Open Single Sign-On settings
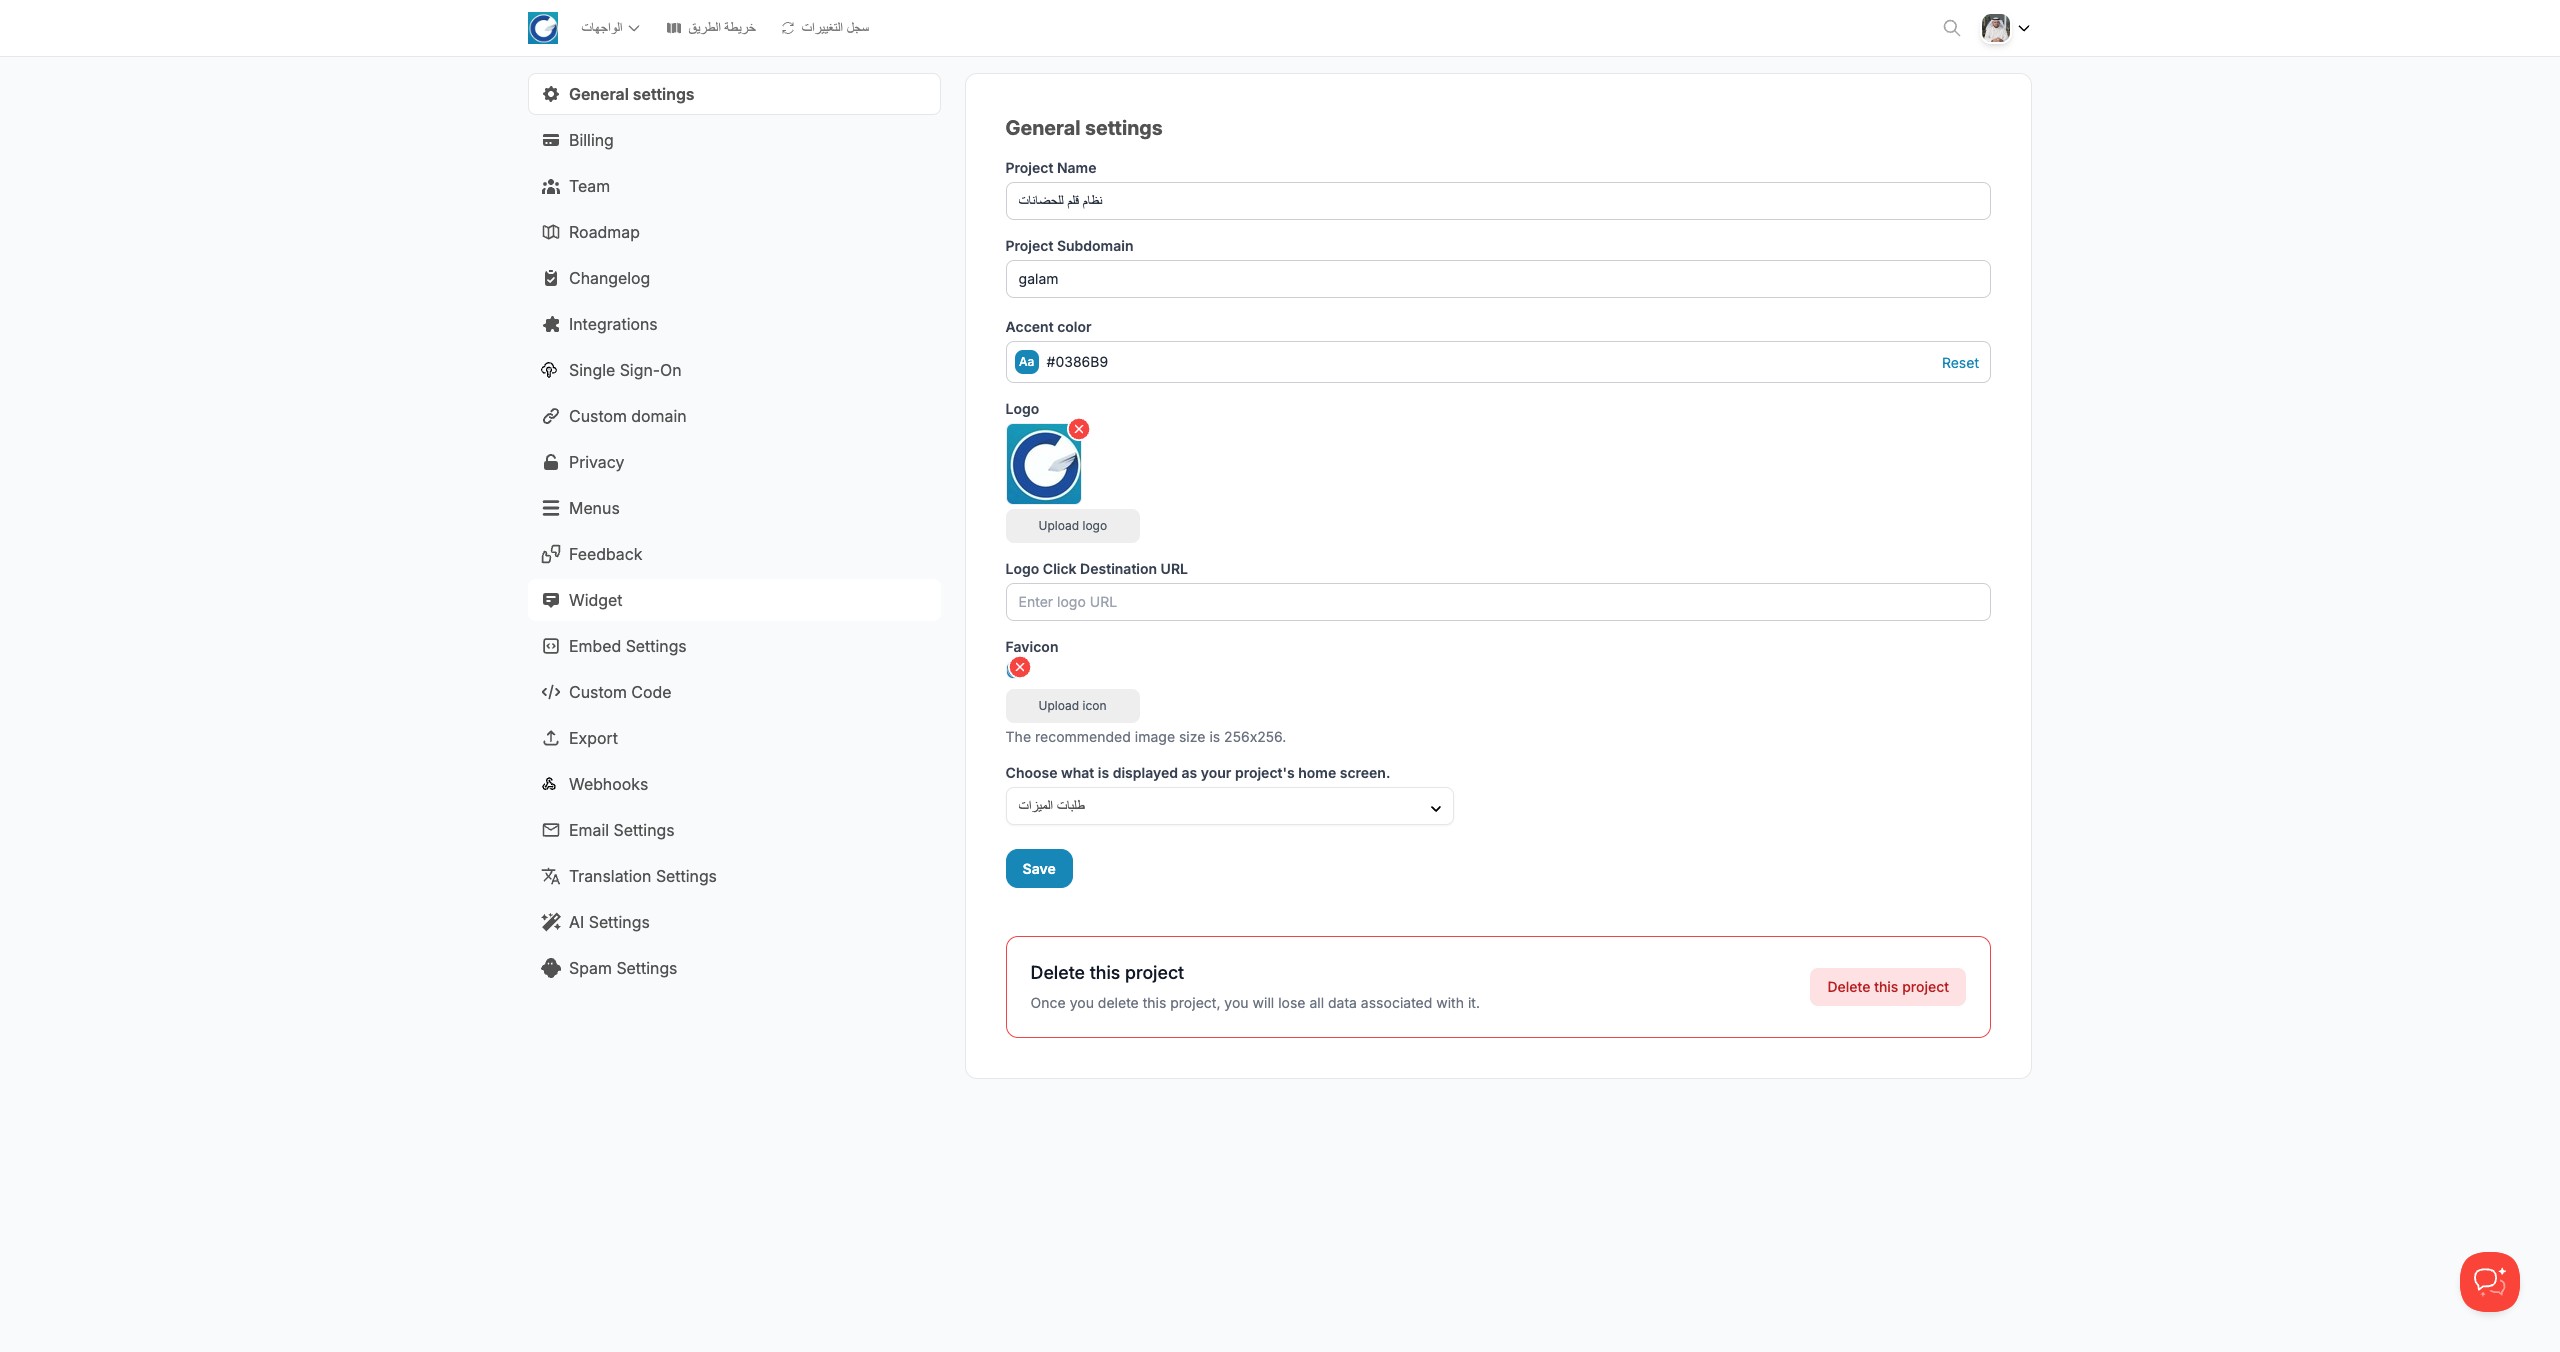 624,370
